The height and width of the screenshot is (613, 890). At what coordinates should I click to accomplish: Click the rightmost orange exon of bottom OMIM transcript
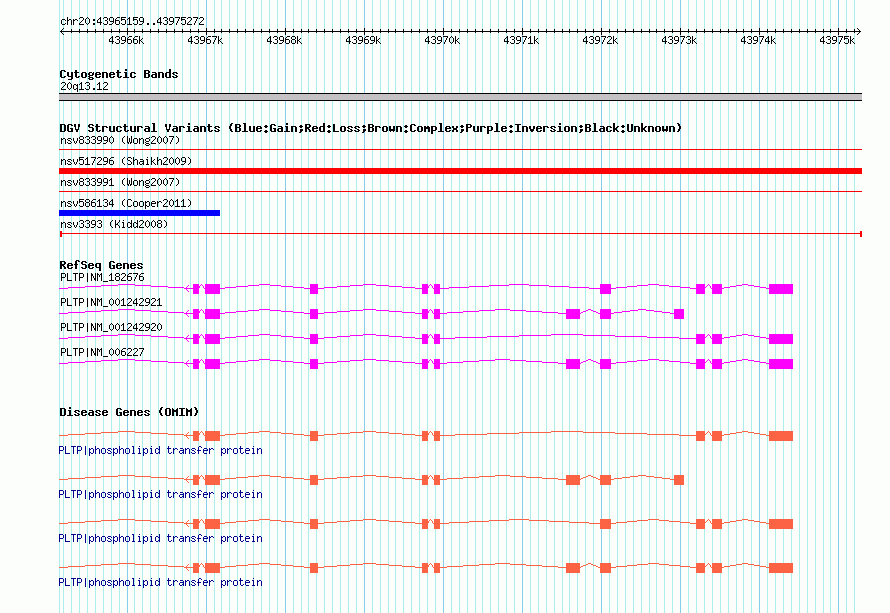coord(781,568)
